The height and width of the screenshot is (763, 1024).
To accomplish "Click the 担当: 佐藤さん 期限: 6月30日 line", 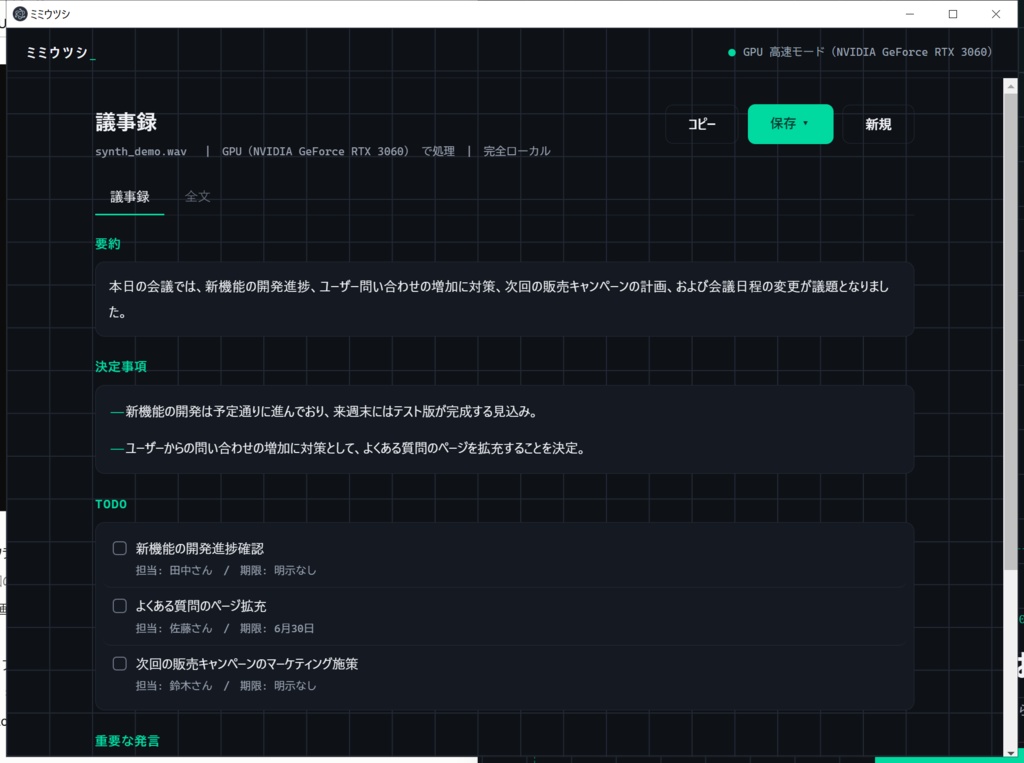I will 225,628.
